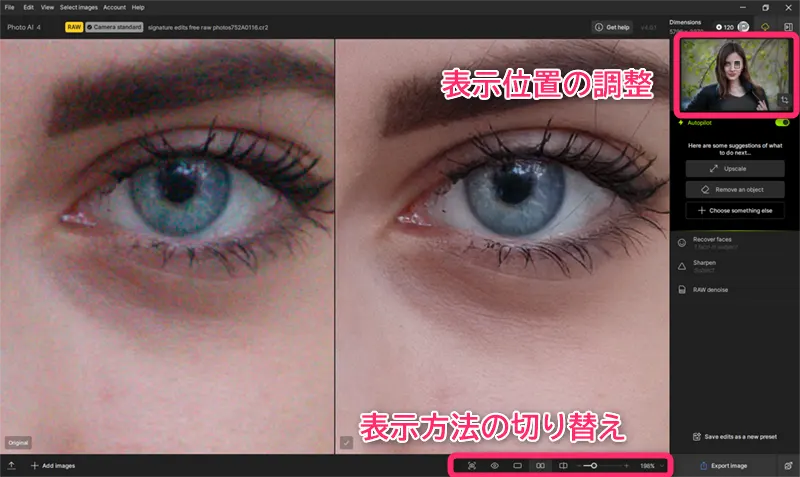
Task: Click Save edits as a new preset
Action: 735,437
